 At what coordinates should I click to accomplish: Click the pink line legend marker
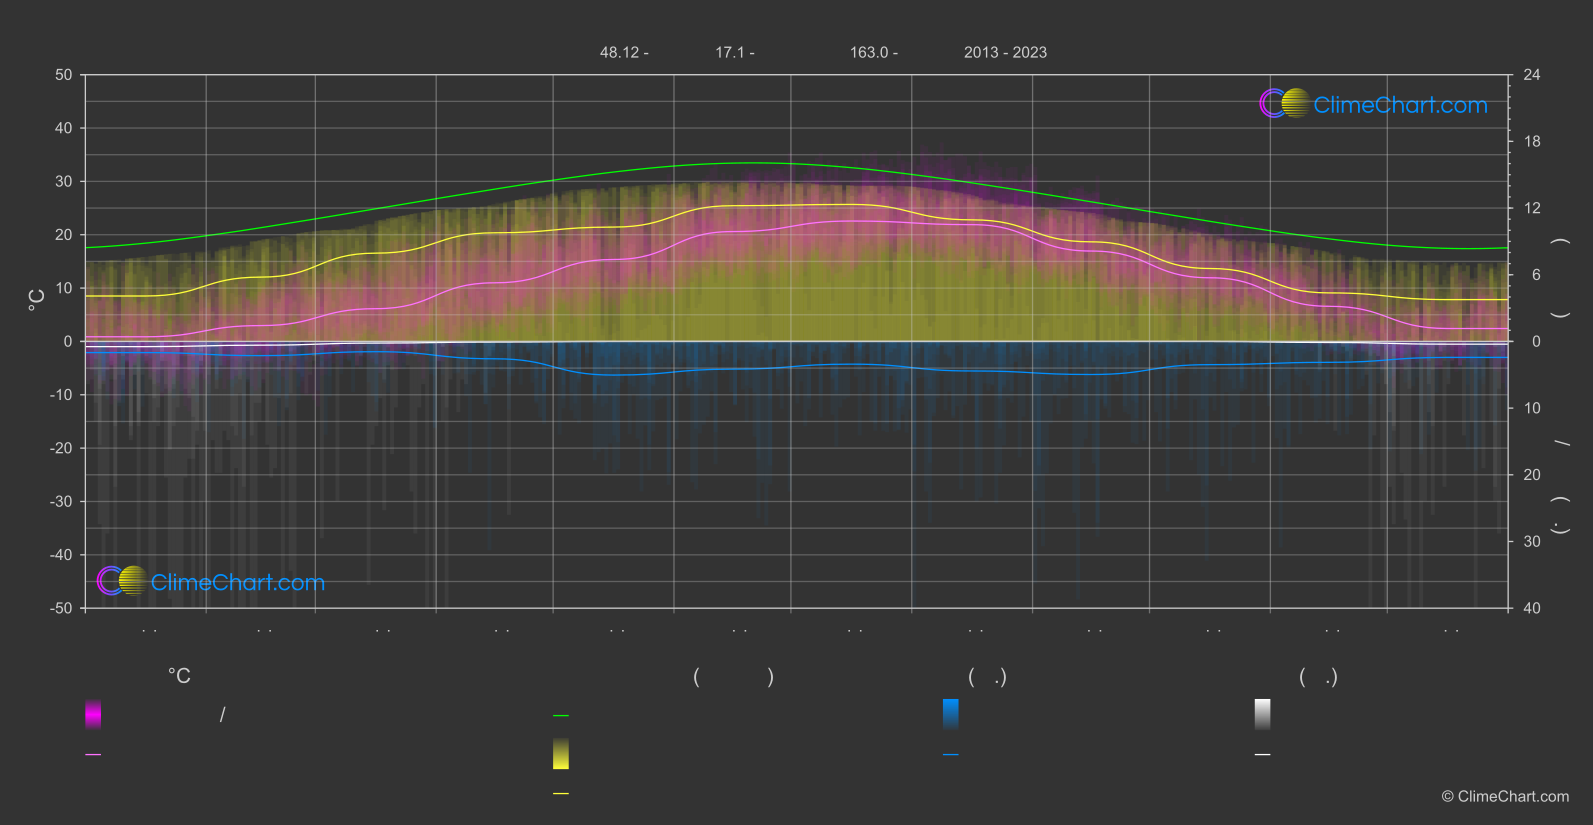[x=93, y=755]
